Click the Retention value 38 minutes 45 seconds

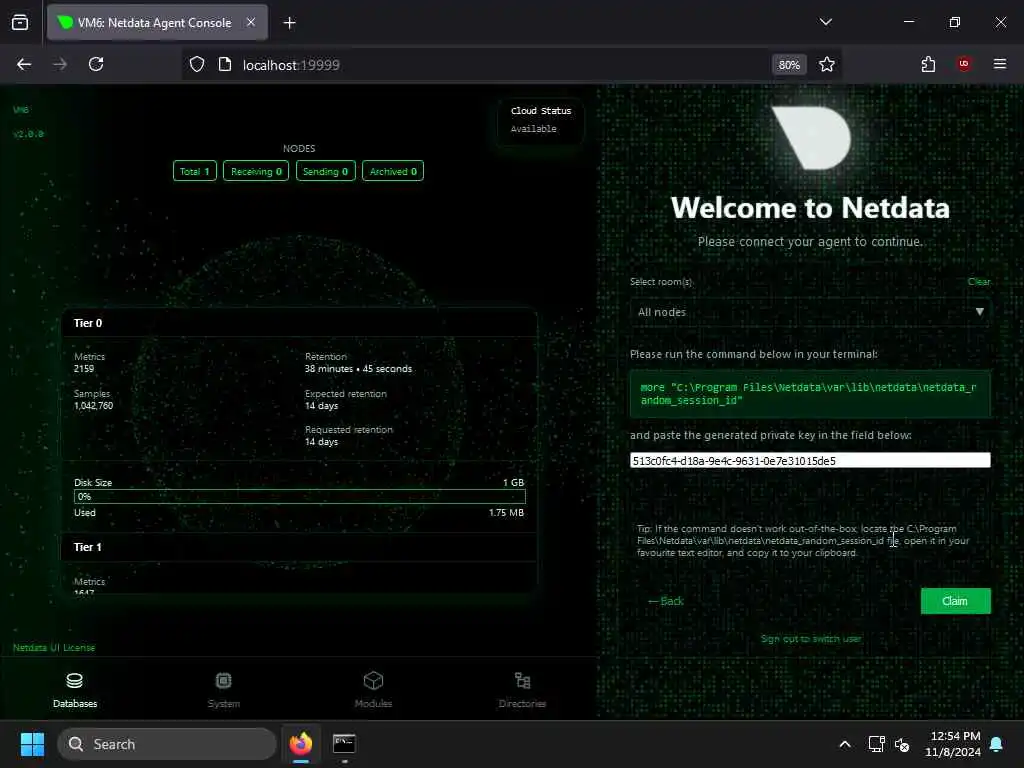click(x=359, y=368)
